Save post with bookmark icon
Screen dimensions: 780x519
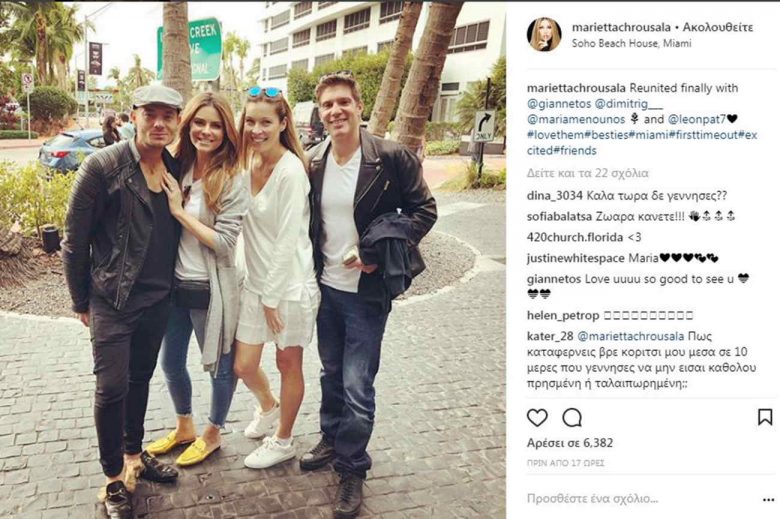tap(765, 417)
